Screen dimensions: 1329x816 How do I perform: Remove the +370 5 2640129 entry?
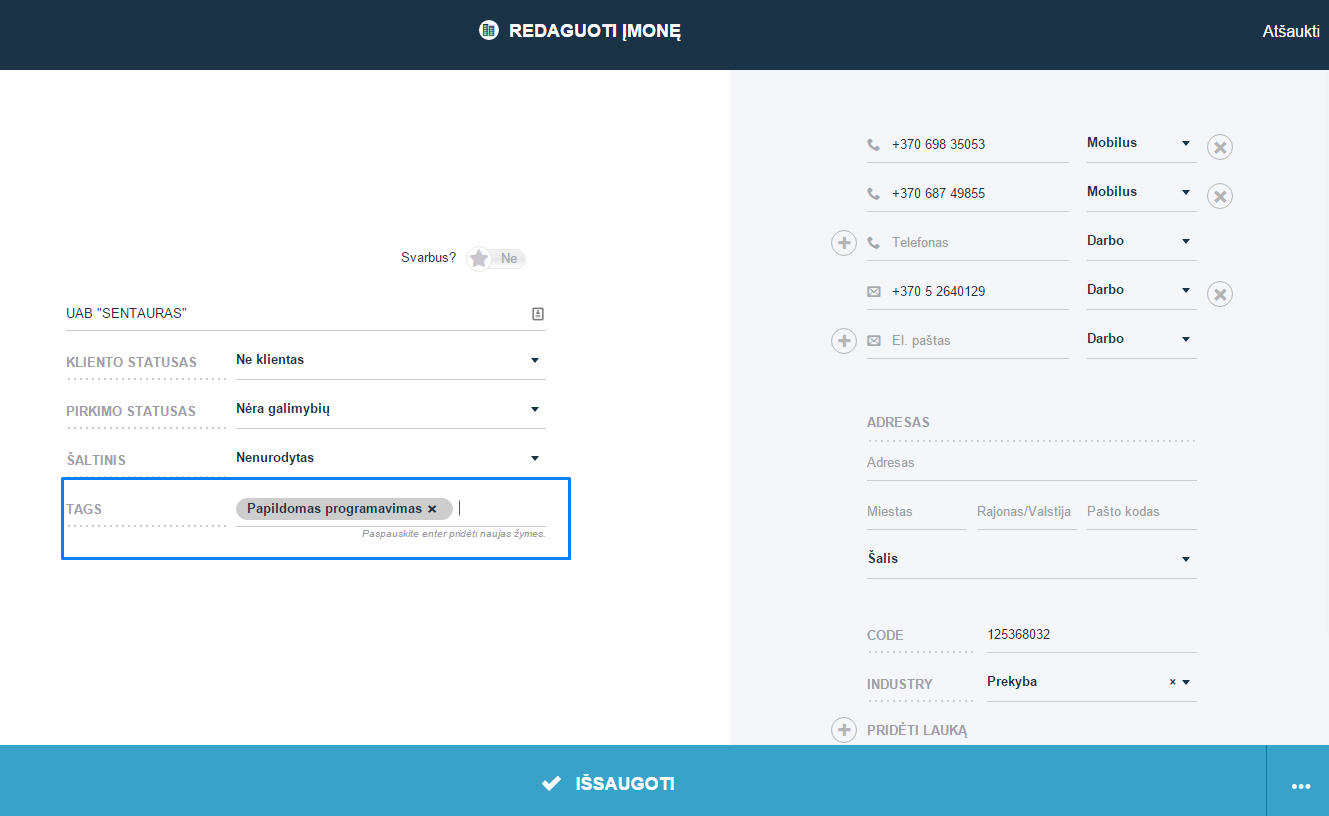pos(1219,294)
